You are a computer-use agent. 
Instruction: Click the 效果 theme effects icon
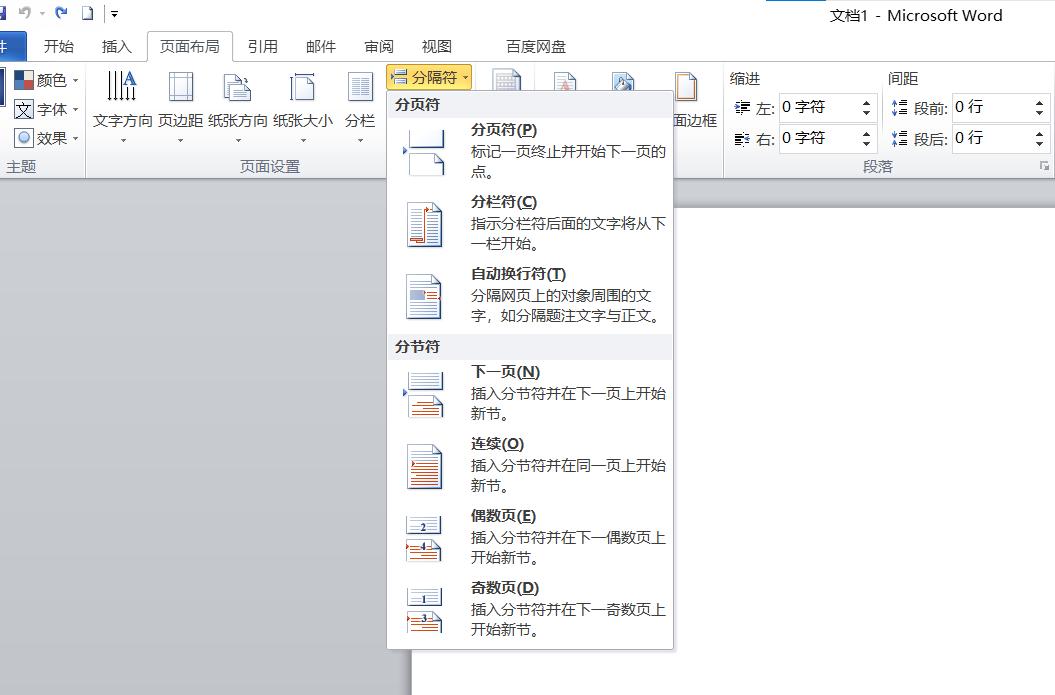[24, 138]
